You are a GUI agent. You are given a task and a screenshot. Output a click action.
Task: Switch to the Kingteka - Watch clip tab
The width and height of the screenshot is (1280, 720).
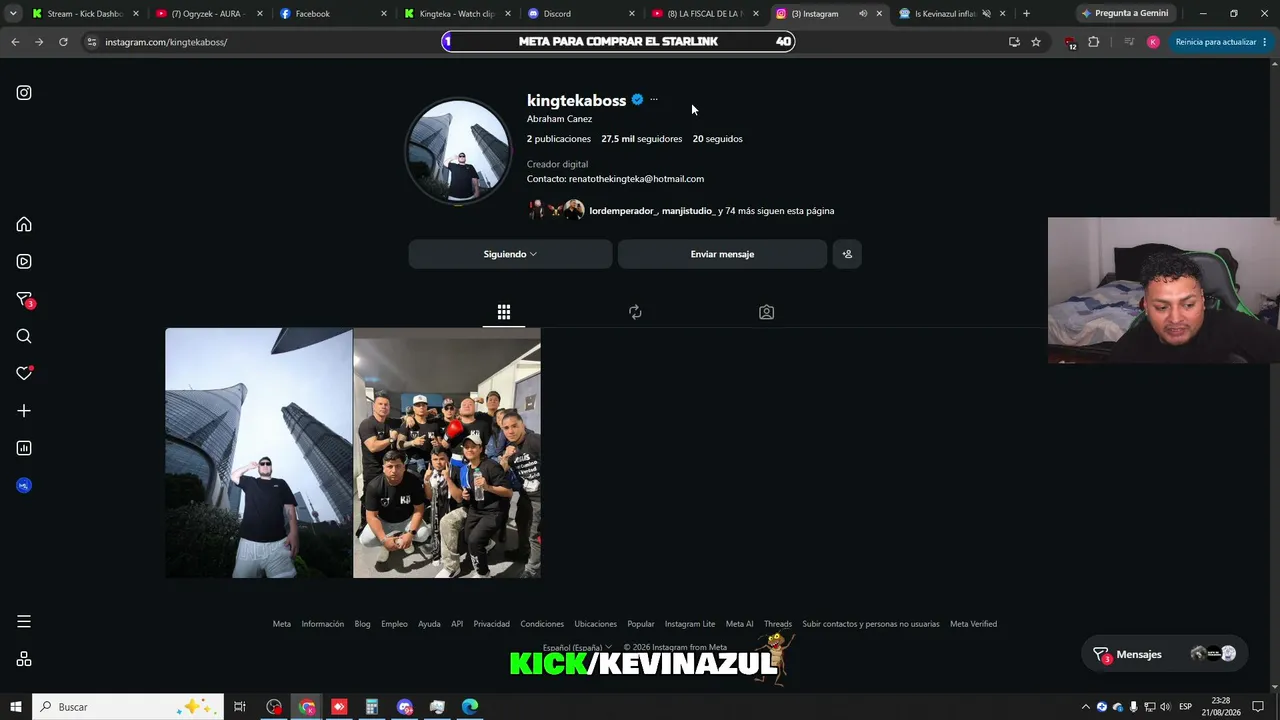coord(458,14)
